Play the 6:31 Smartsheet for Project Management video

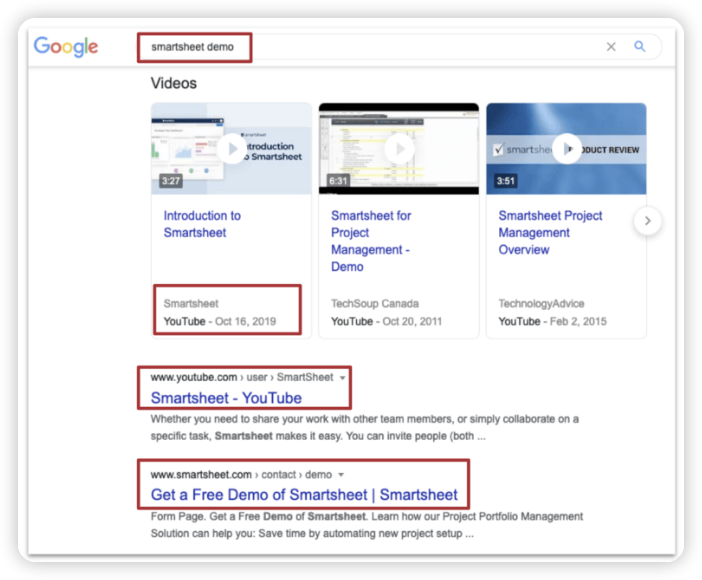(x=399, y=149)
